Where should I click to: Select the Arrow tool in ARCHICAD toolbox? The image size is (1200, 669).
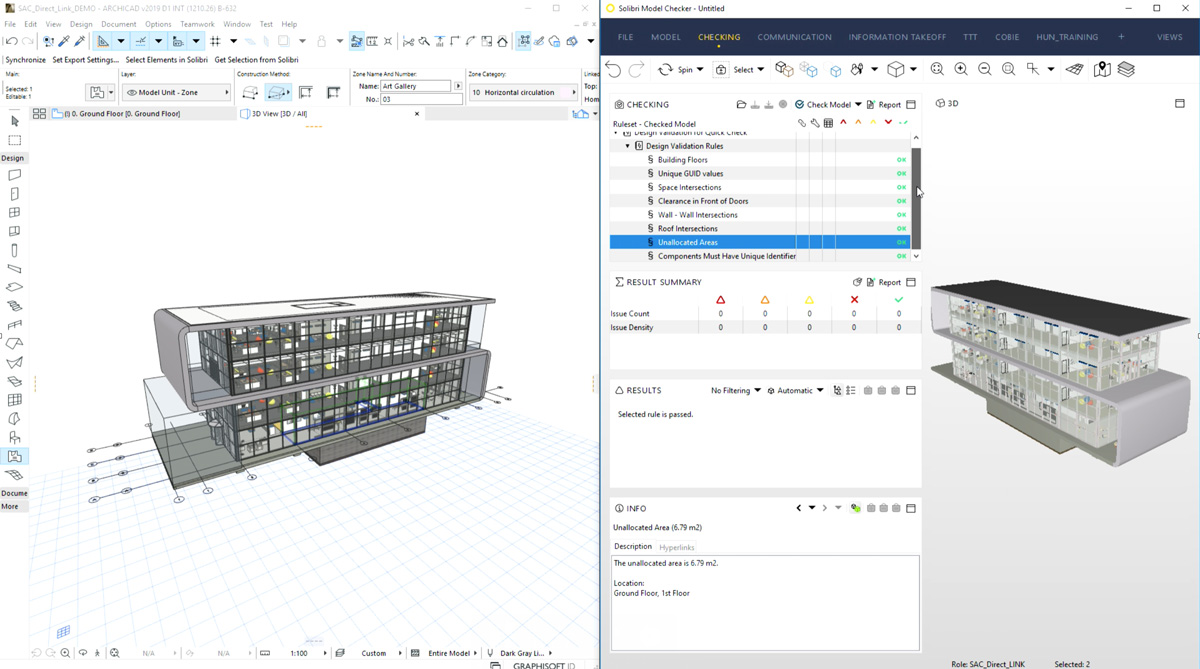click(14, 121)
